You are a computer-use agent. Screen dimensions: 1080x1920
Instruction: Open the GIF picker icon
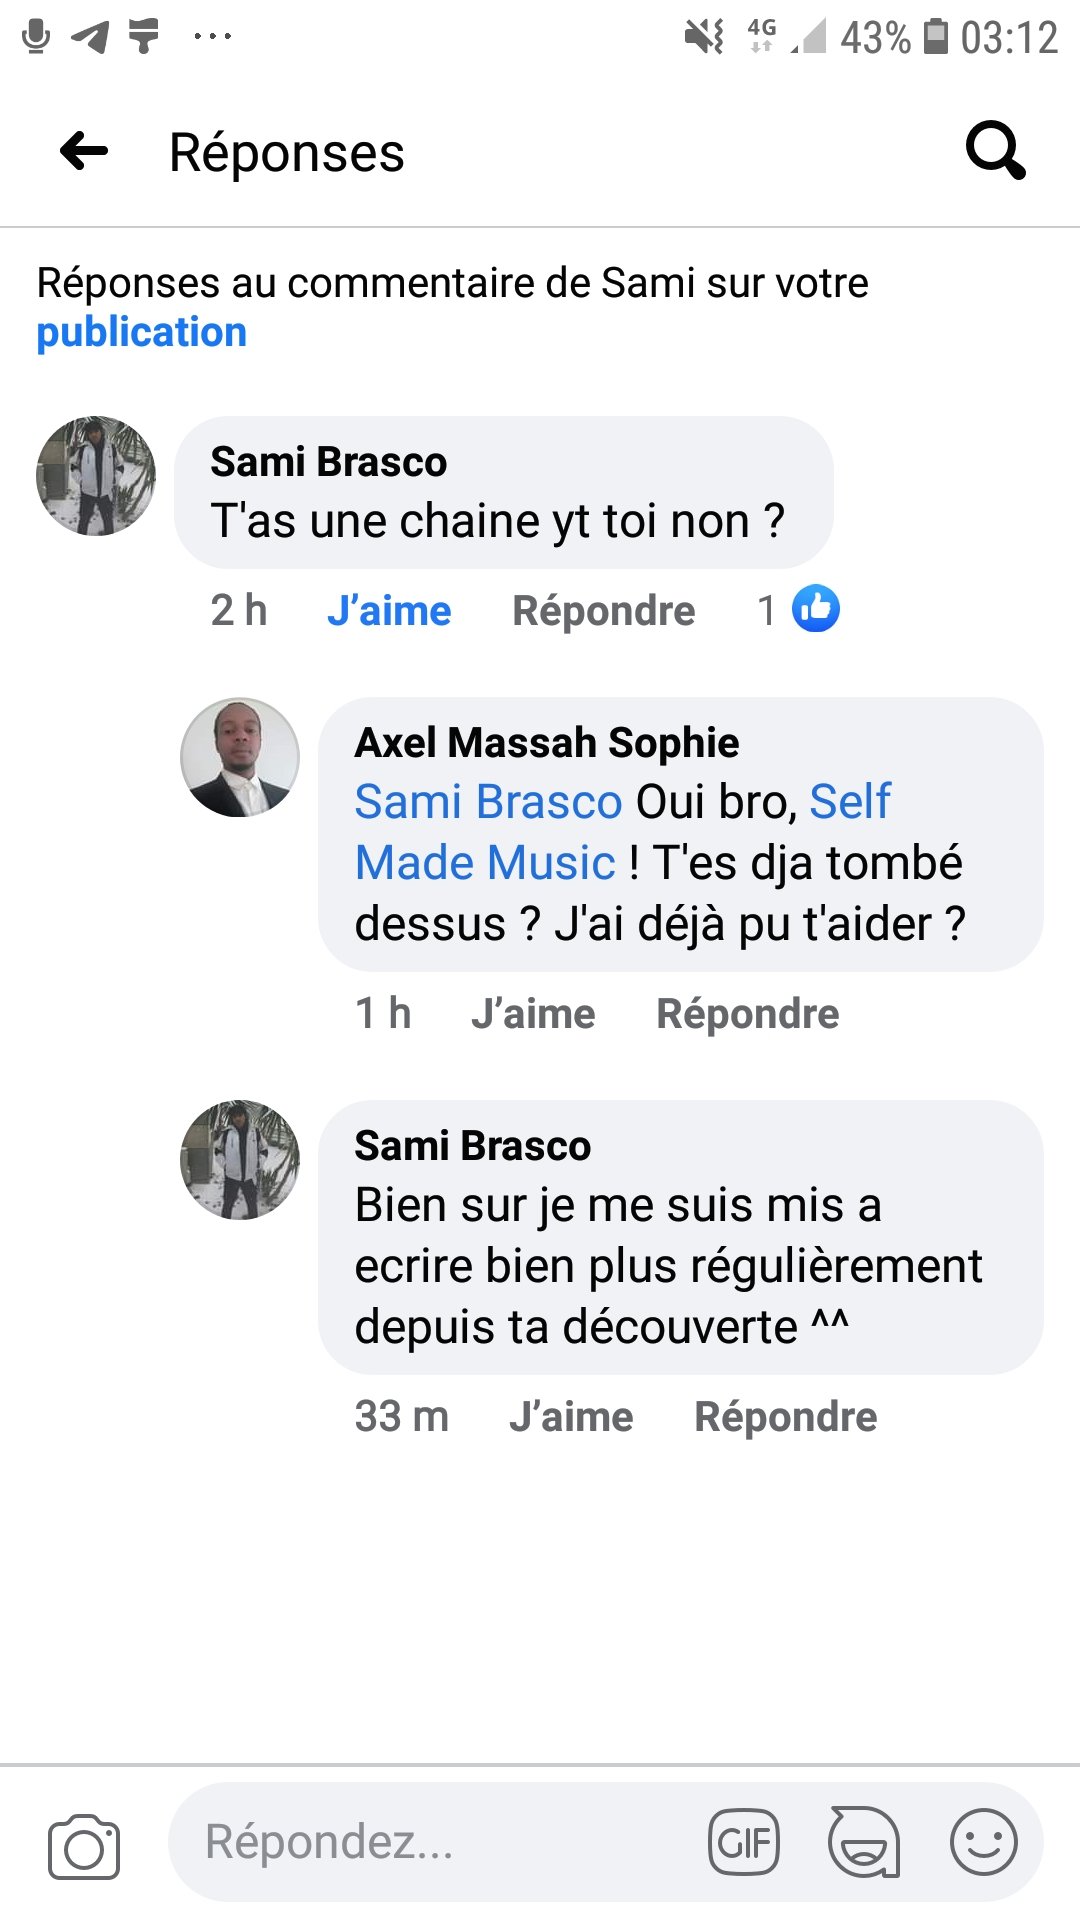tap(744, 1842)
